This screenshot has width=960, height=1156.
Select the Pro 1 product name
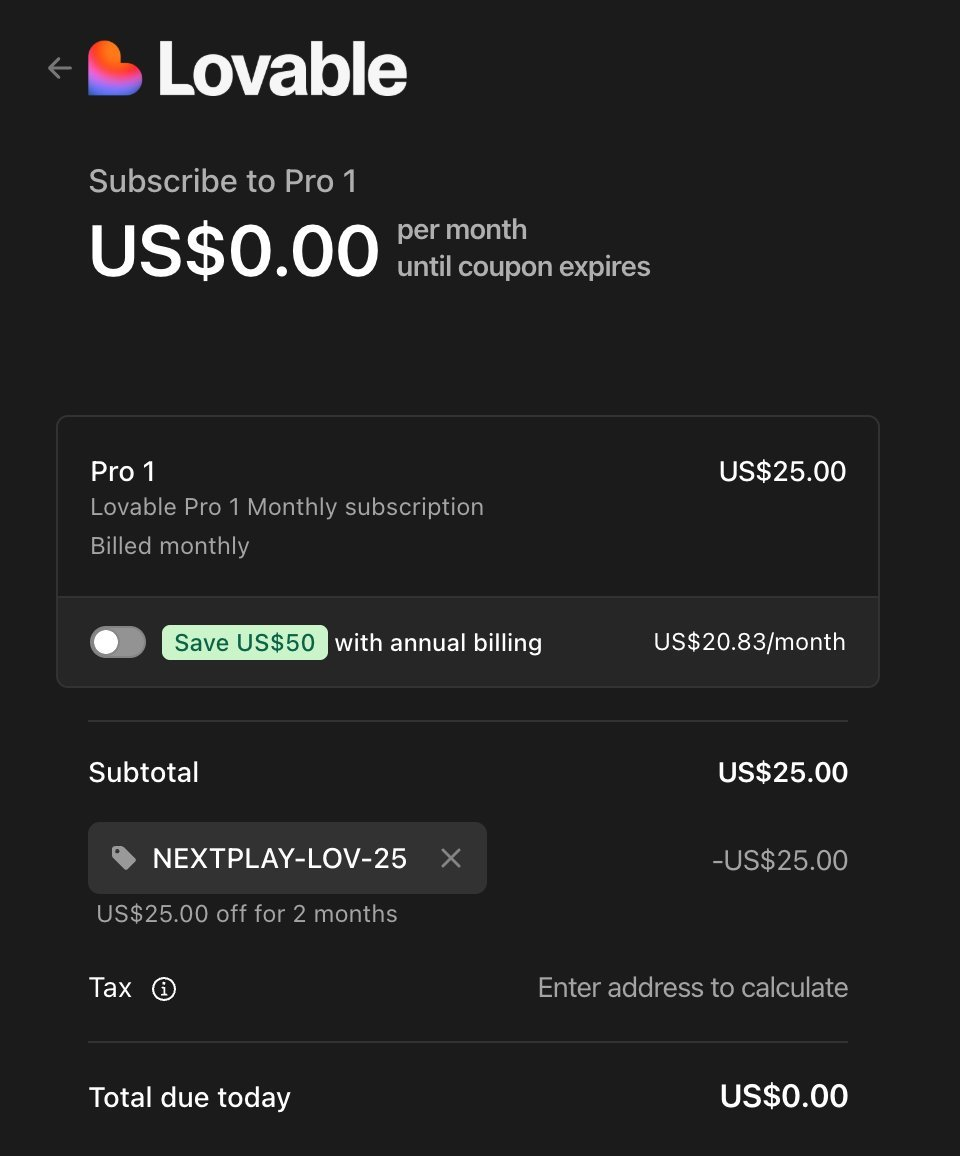click(123, 471)
